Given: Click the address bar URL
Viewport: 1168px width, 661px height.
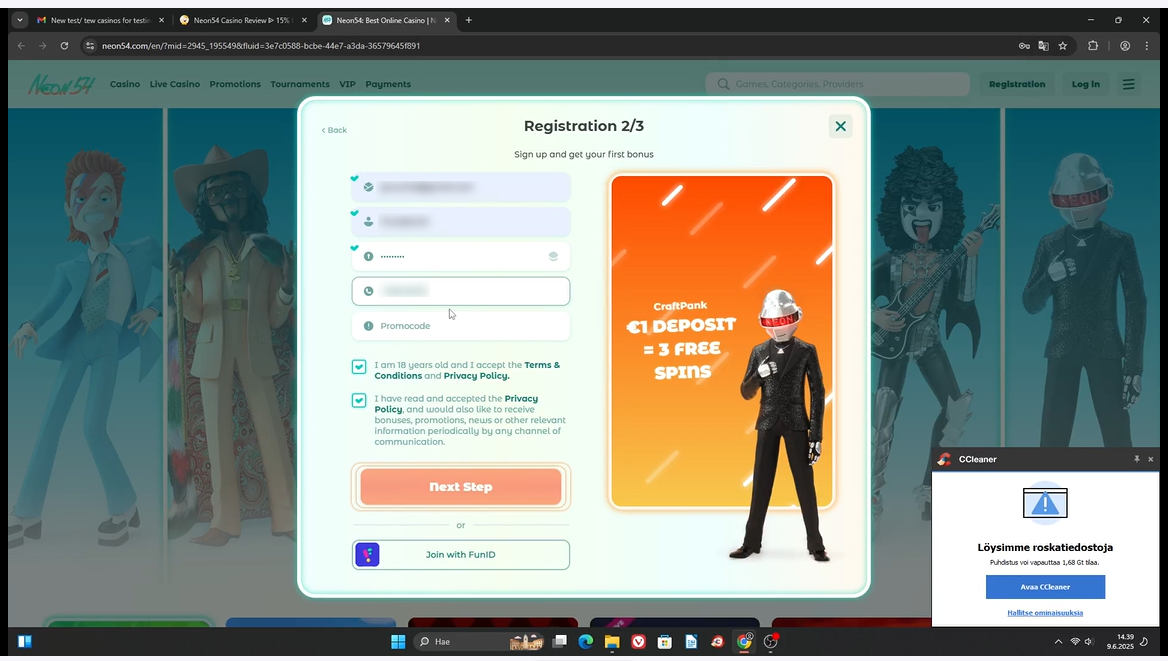Looking at the screenshot, I should 261,45.
